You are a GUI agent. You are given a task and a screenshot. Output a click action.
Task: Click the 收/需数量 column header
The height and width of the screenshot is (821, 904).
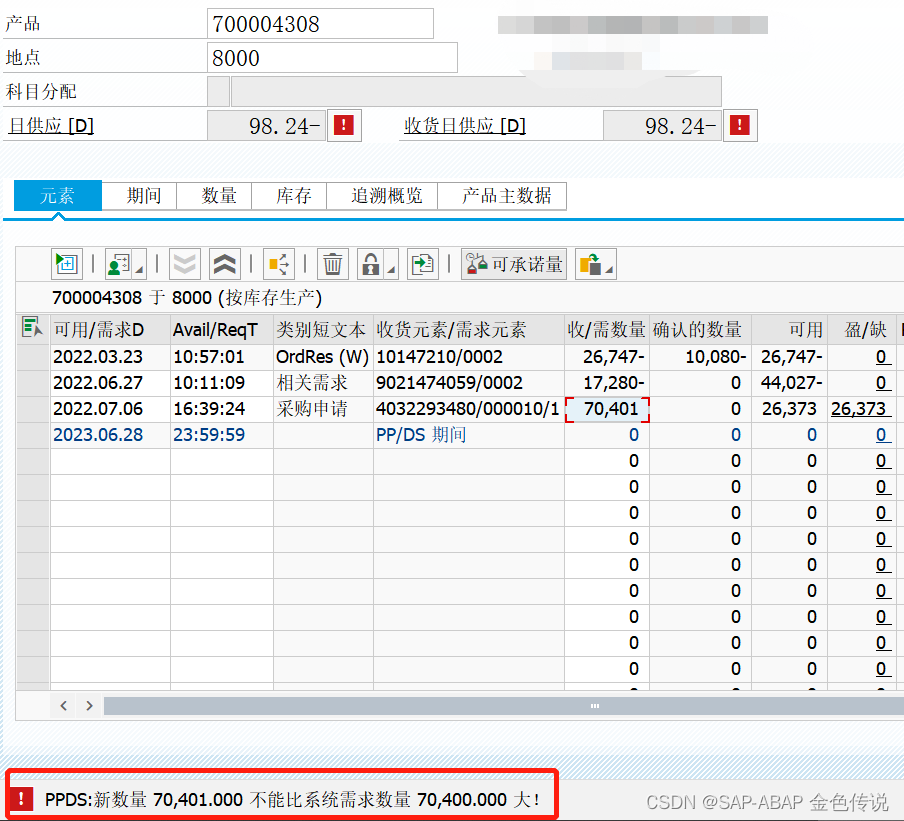(607, 329)
